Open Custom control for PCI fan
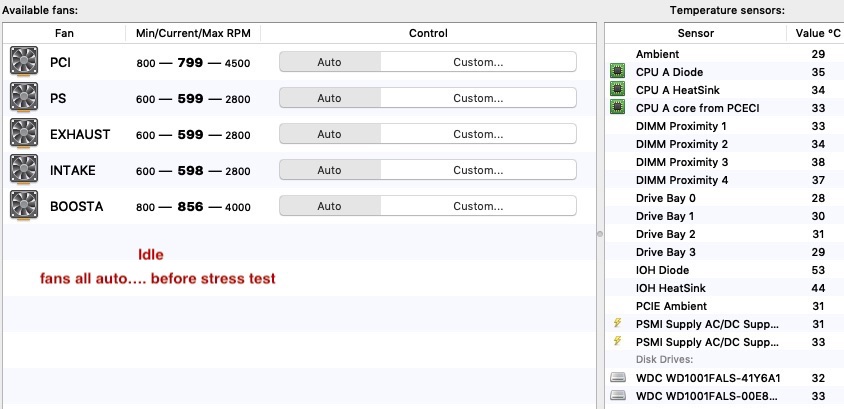Screen dimensions: 844x409 coord(478,62)
